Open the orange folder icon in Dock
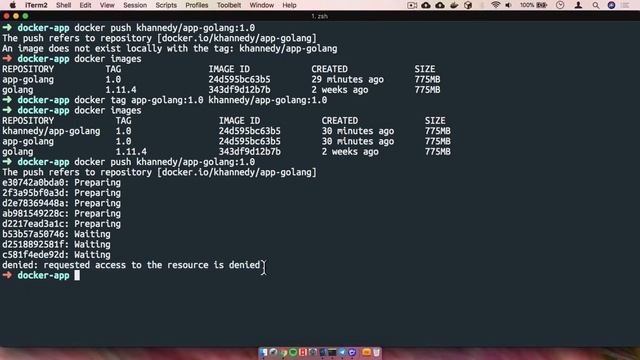This screenshot has height=360, width=640. click(x=366, y=352)
